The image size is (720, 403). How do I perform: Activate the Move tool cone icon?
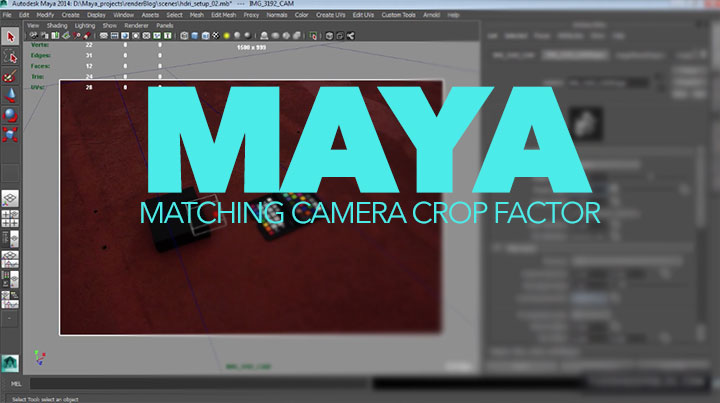10,95
